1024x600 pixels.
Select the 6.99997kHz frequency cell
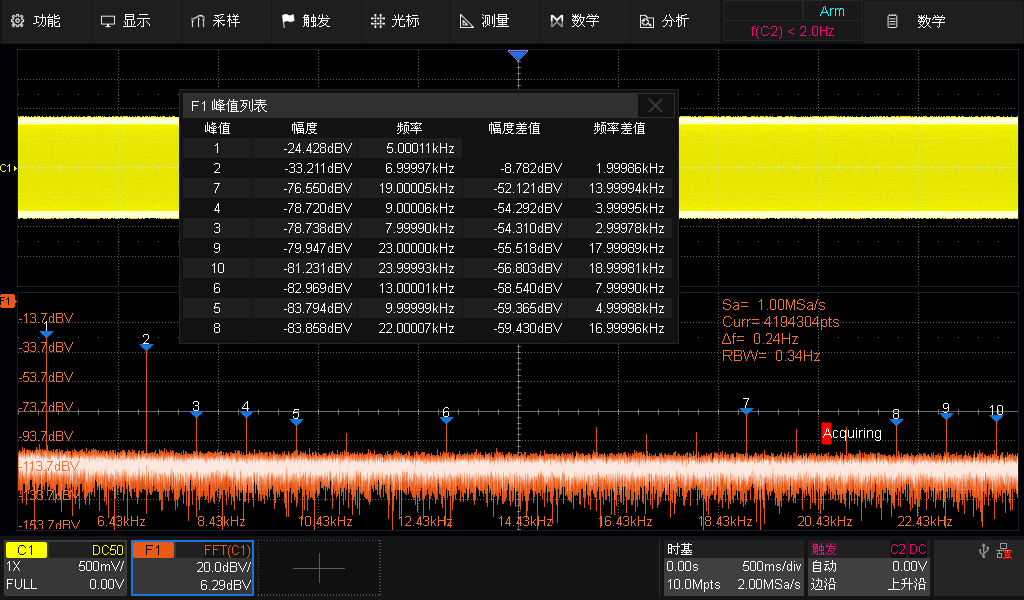click(410, 168)
